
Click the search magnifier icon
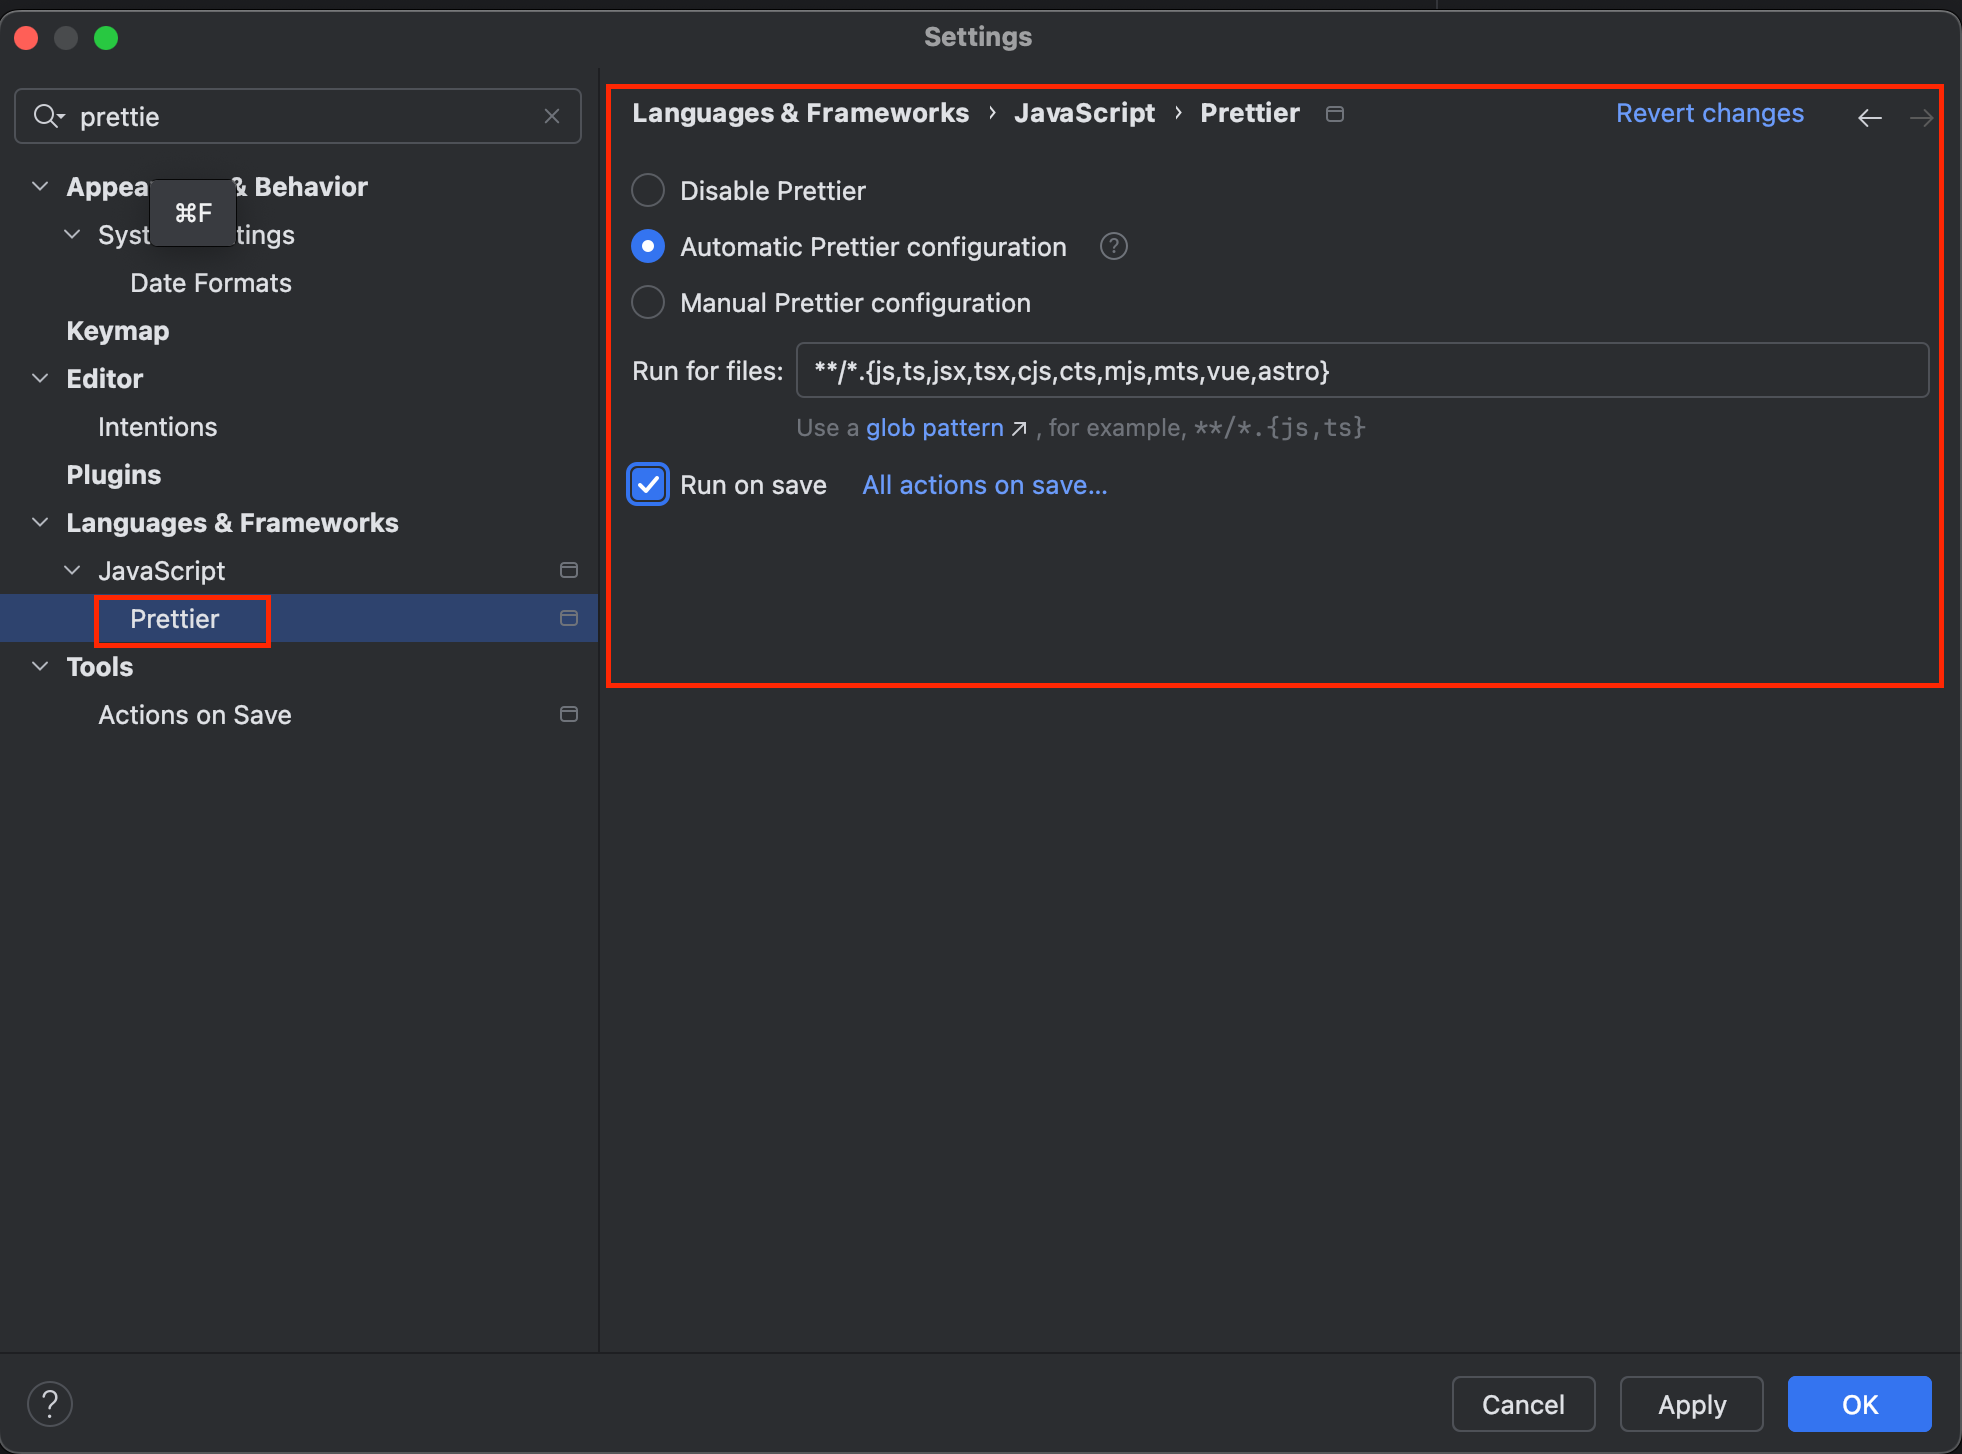[46, 116]
